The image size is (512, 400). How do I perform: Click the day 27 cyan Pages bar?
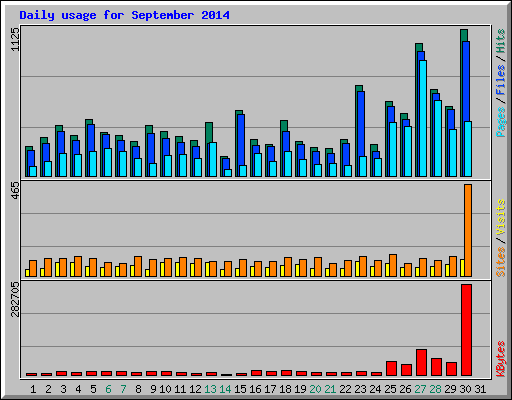[423, 118]
